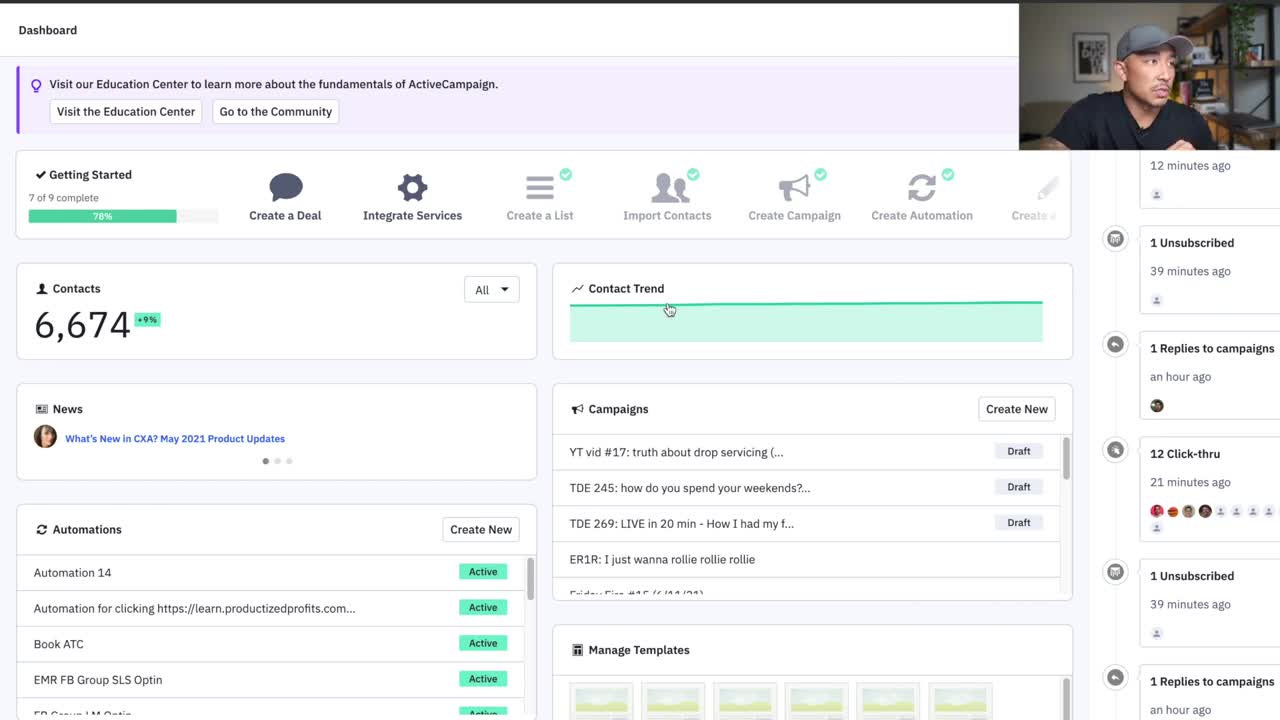Click Visit the Education Center button
The image size is (1280, 720).
[126, 112]
